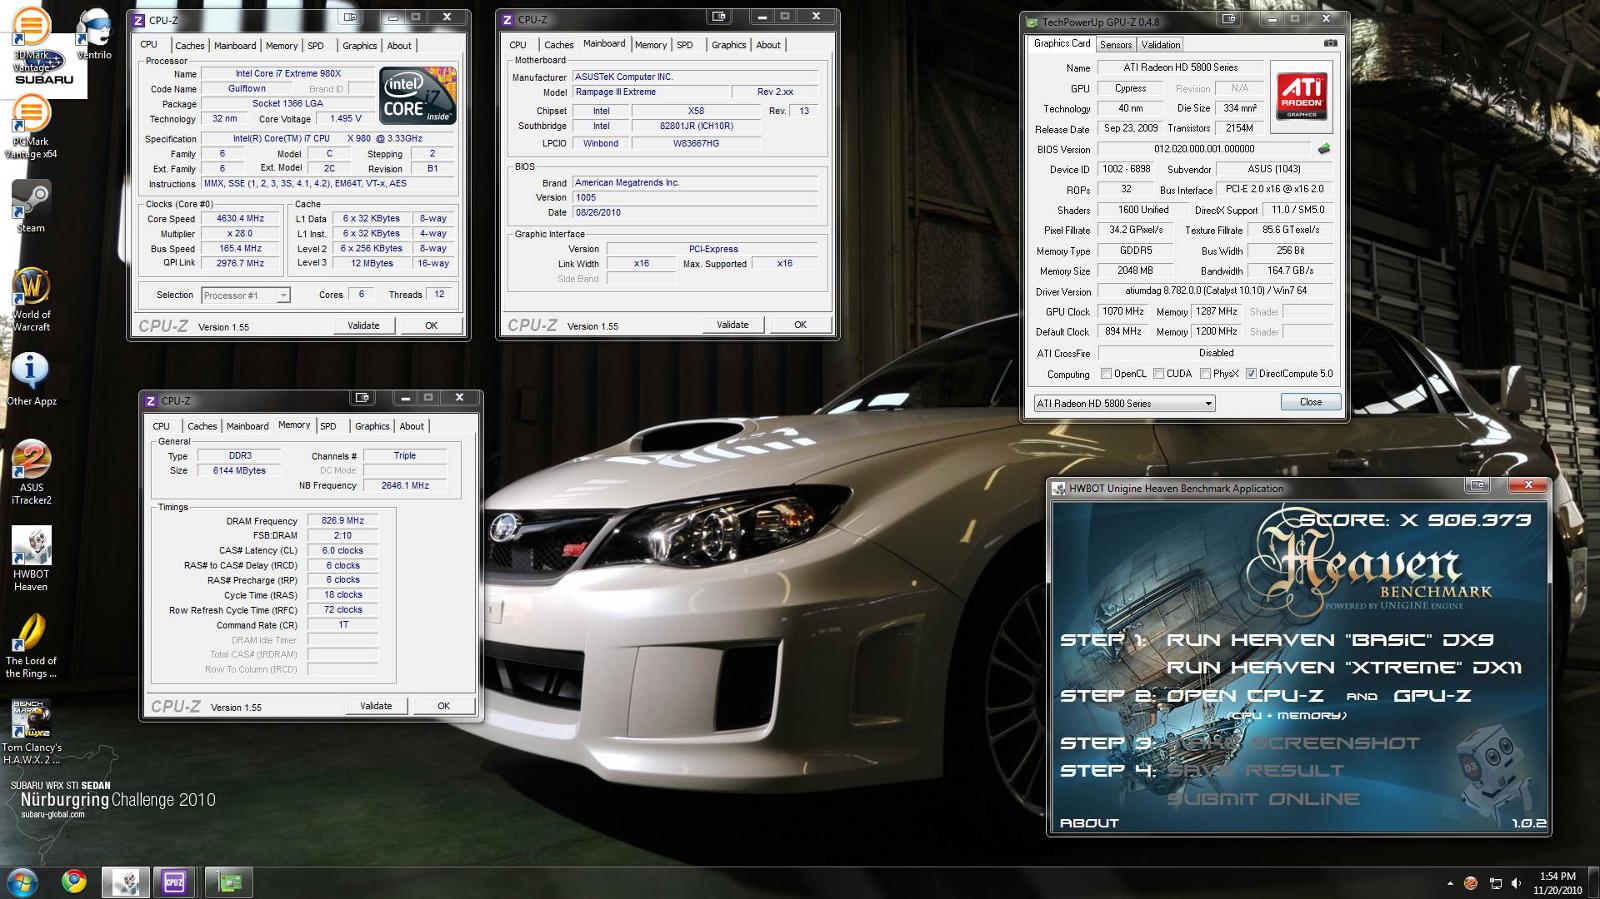Toggle the OpenCL checkbox in GPU-Z
Image resolution: width=1600 pixels, height=899 pixels.
pyautogui.click(x=1106, y=374)
